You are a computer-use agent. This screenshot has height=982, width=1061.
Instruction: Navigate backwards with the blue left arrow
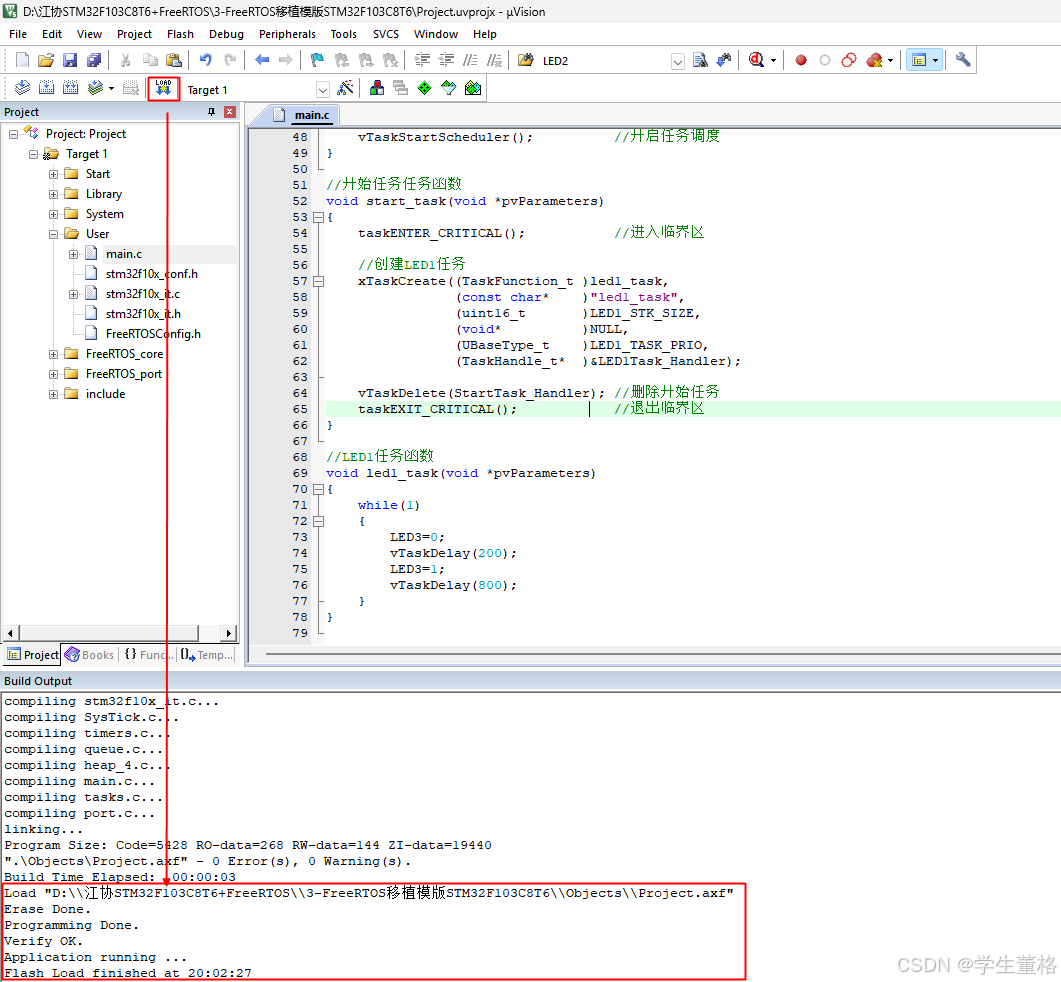click(x=262, y=60)
